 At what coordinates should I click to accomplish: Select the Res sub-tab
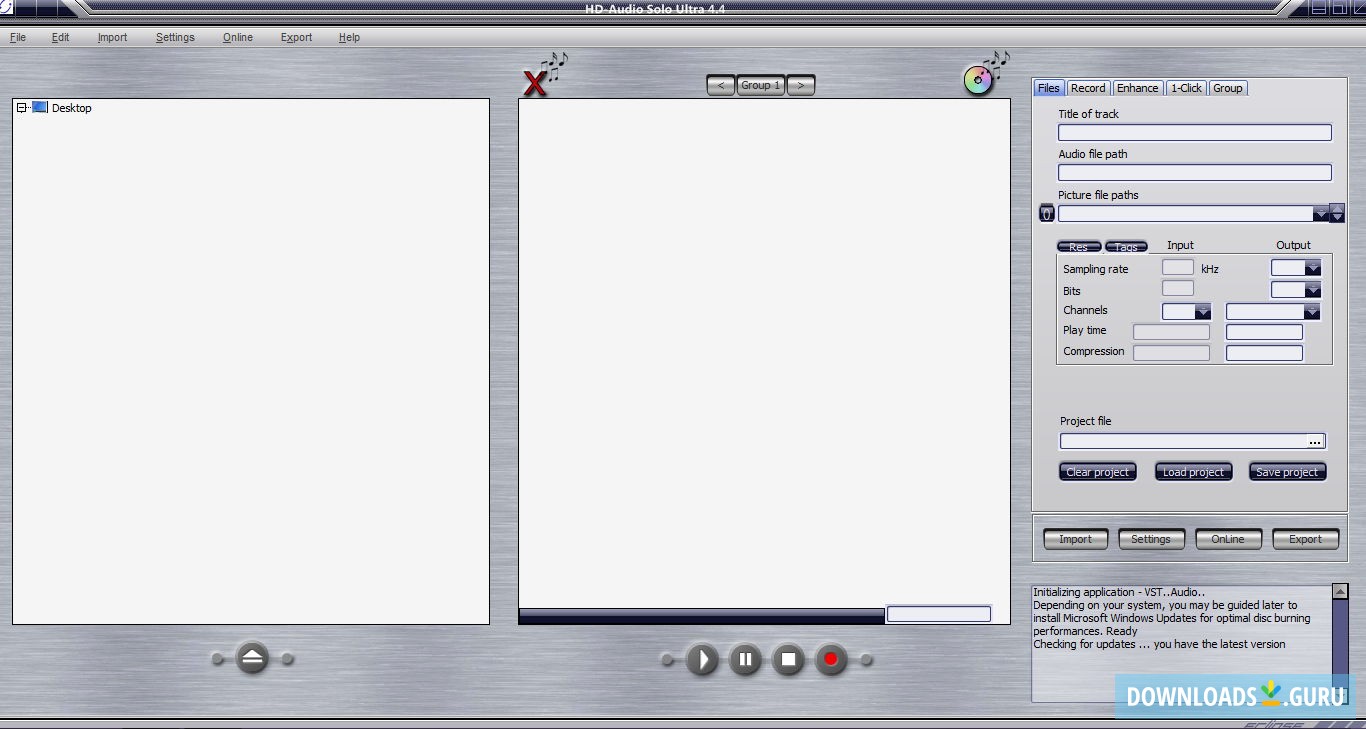pyautogui.click(x=1079, y=247)
